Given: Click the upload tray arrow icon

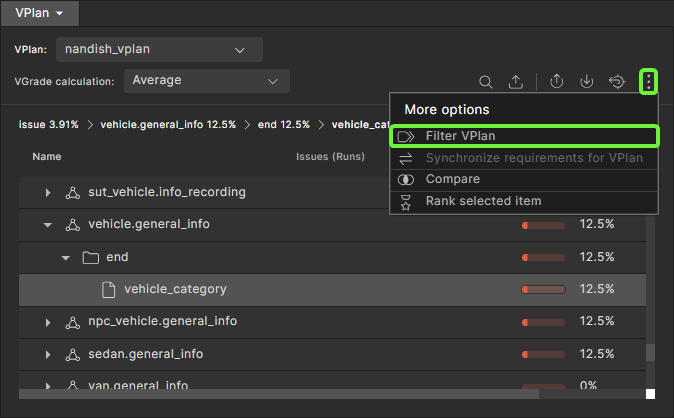Looking at the screenshot, I should [x=516, y=82].
